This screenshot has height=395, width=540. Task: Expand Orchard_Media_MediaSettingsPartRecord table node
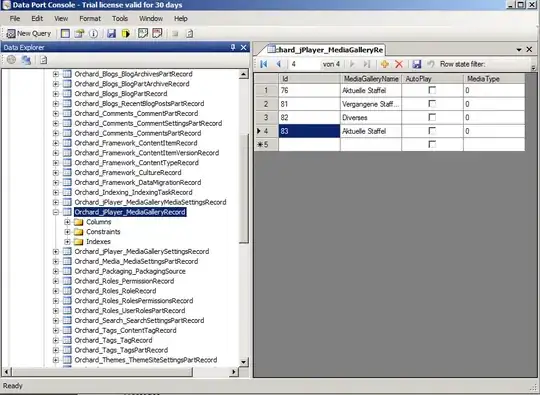(55, 261)
